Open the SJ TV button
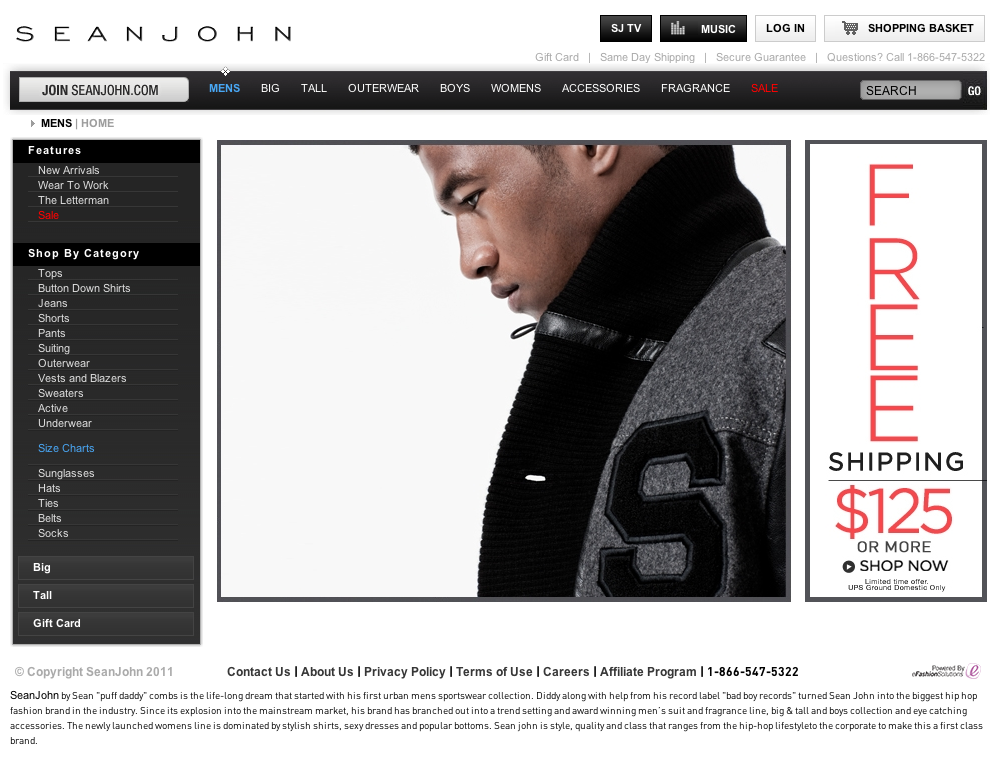Viewport: 1002px width, 758px height. coord(626,28)
